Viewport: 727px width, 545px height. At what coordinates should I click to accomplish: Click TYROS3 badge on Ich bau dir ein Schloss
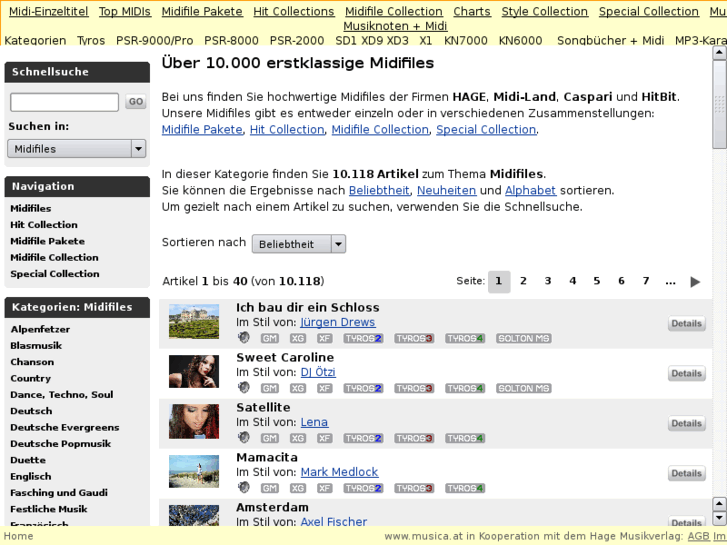point(414,339)
